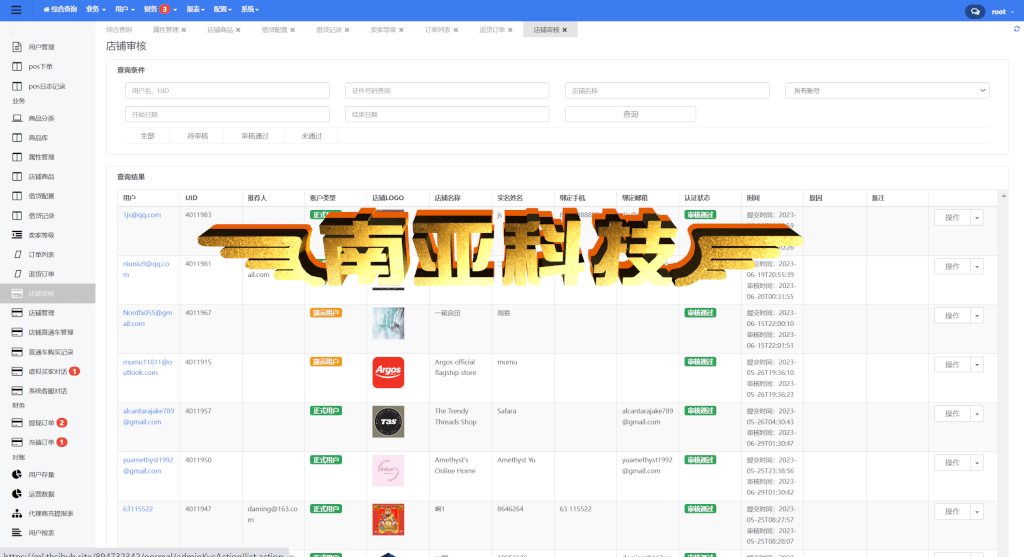The height and width of the screenshot is (557, 1024).
Task: Filter results by 待审核 status
Action: [x=197, y=136]
